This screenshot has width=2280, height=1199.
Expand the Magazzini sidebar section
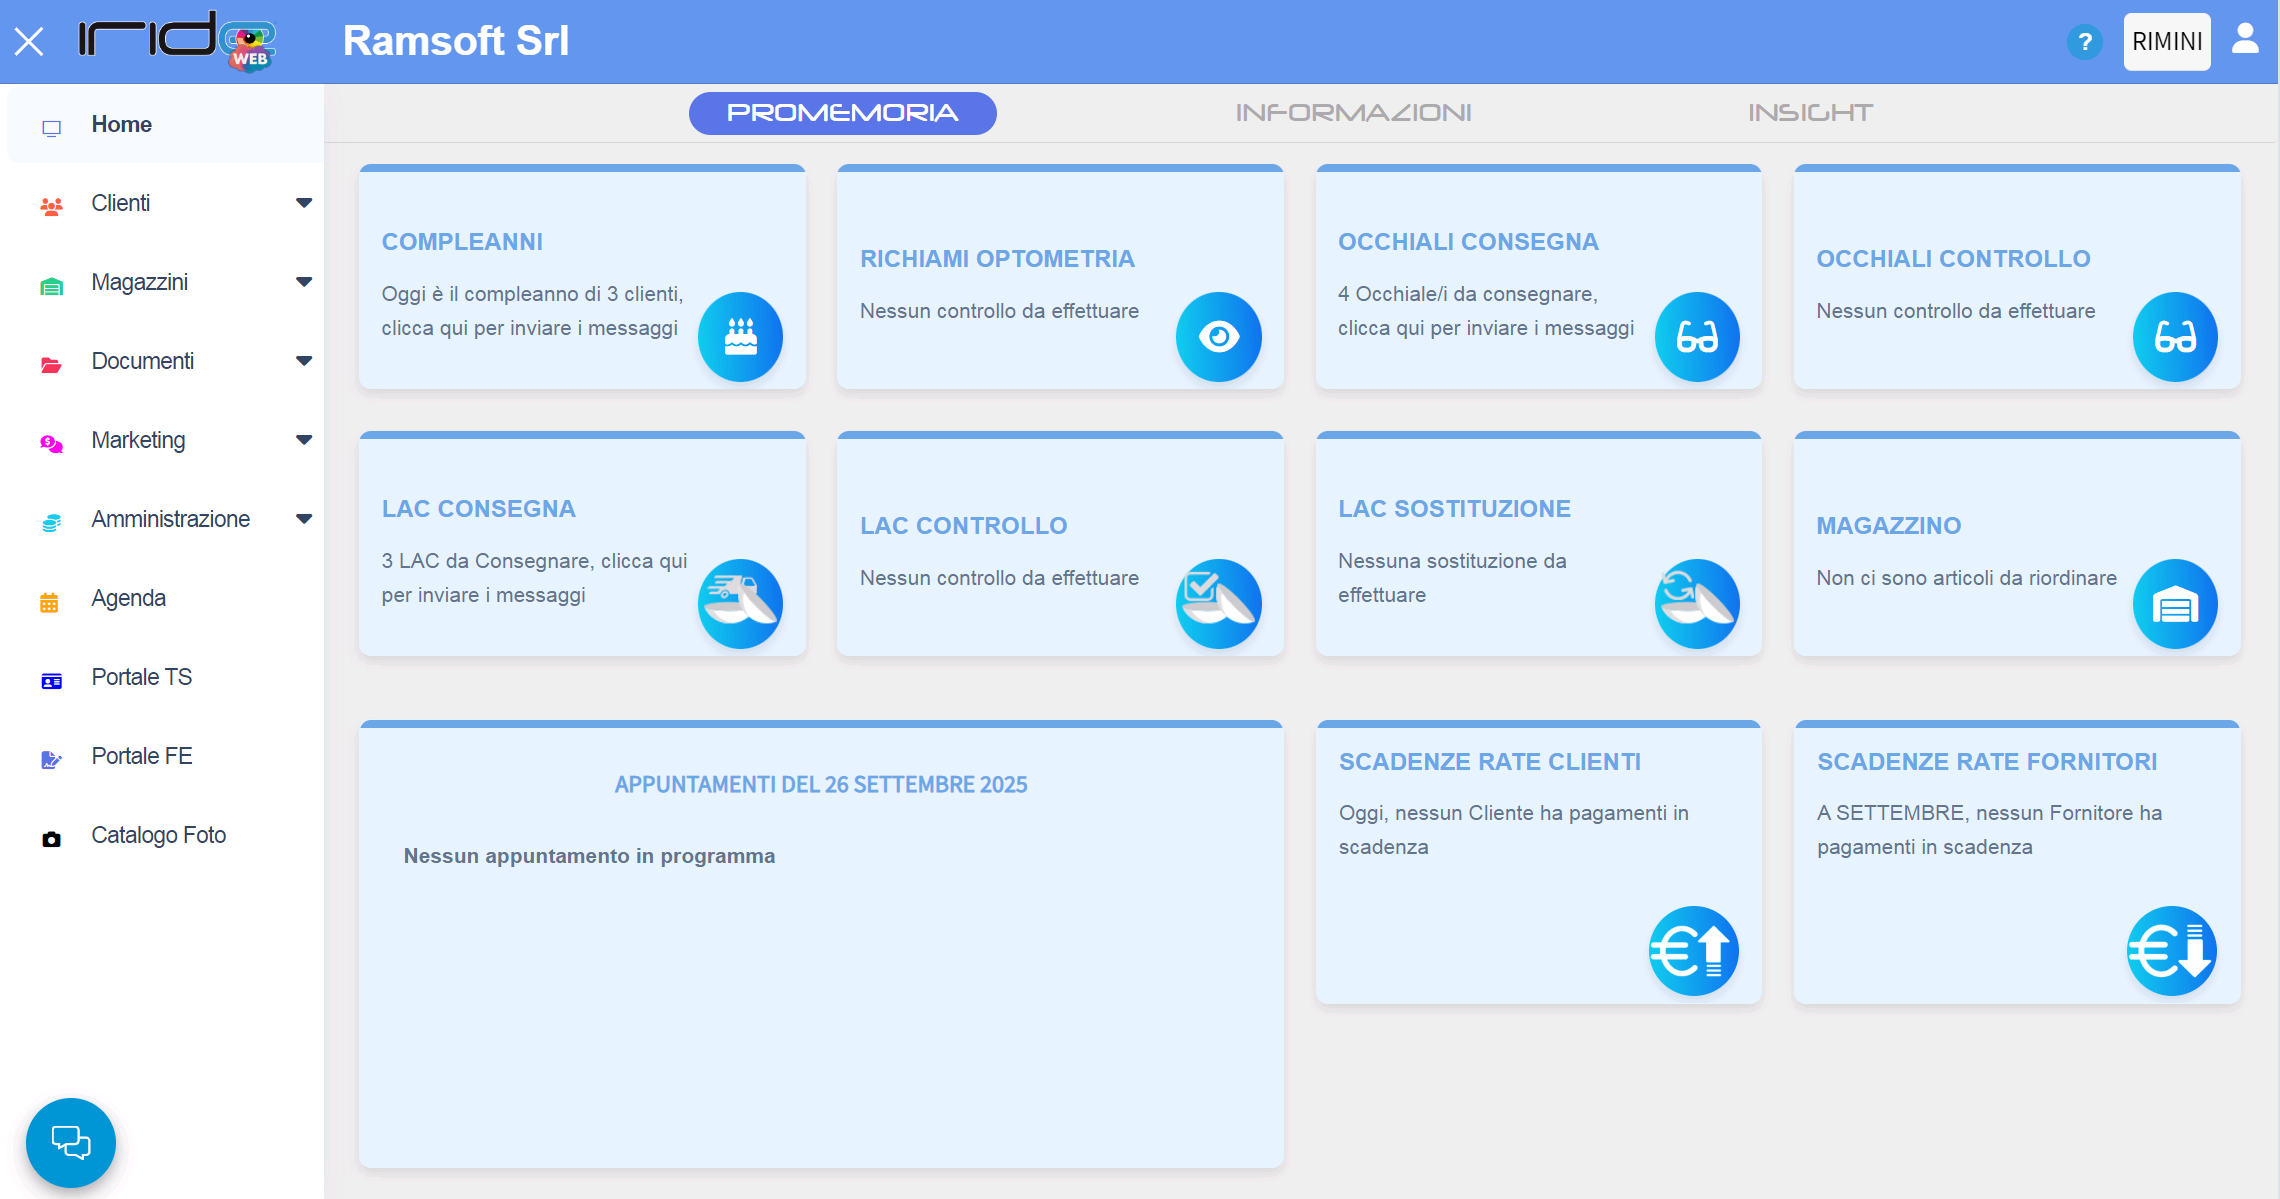tap(304, 282)
